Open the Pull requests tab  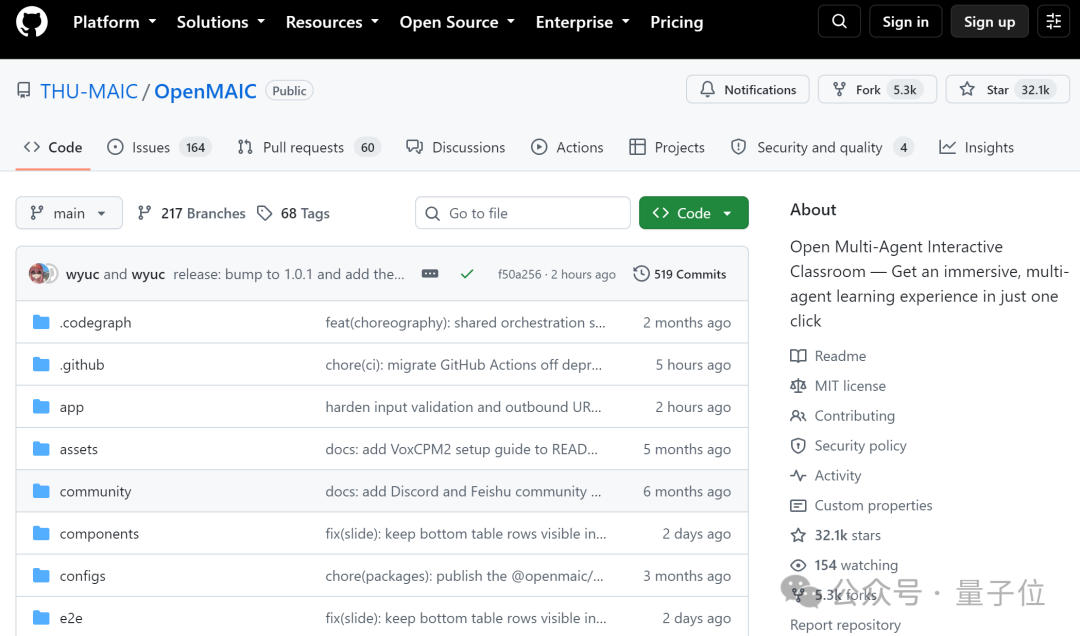click(309, 147)
